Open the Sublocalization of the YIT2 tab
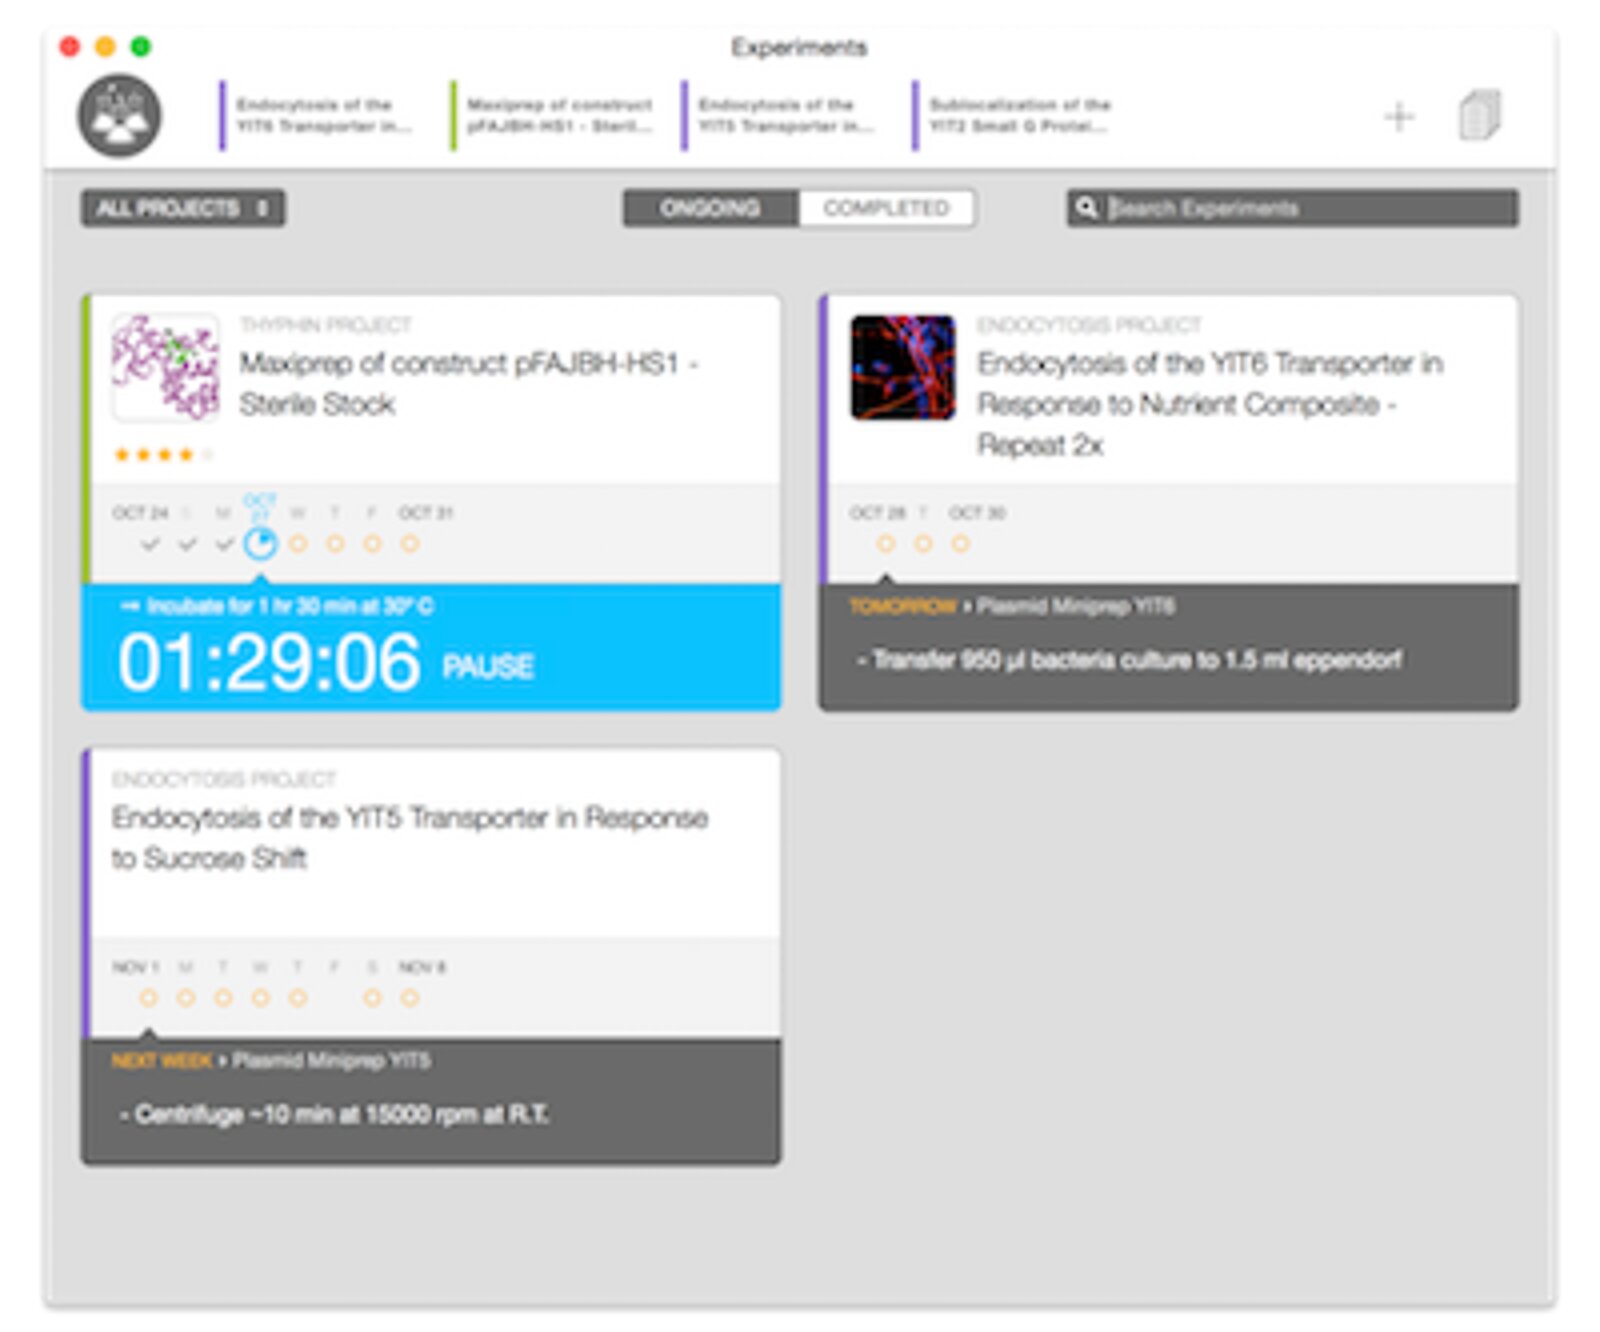 point(1018,116)
